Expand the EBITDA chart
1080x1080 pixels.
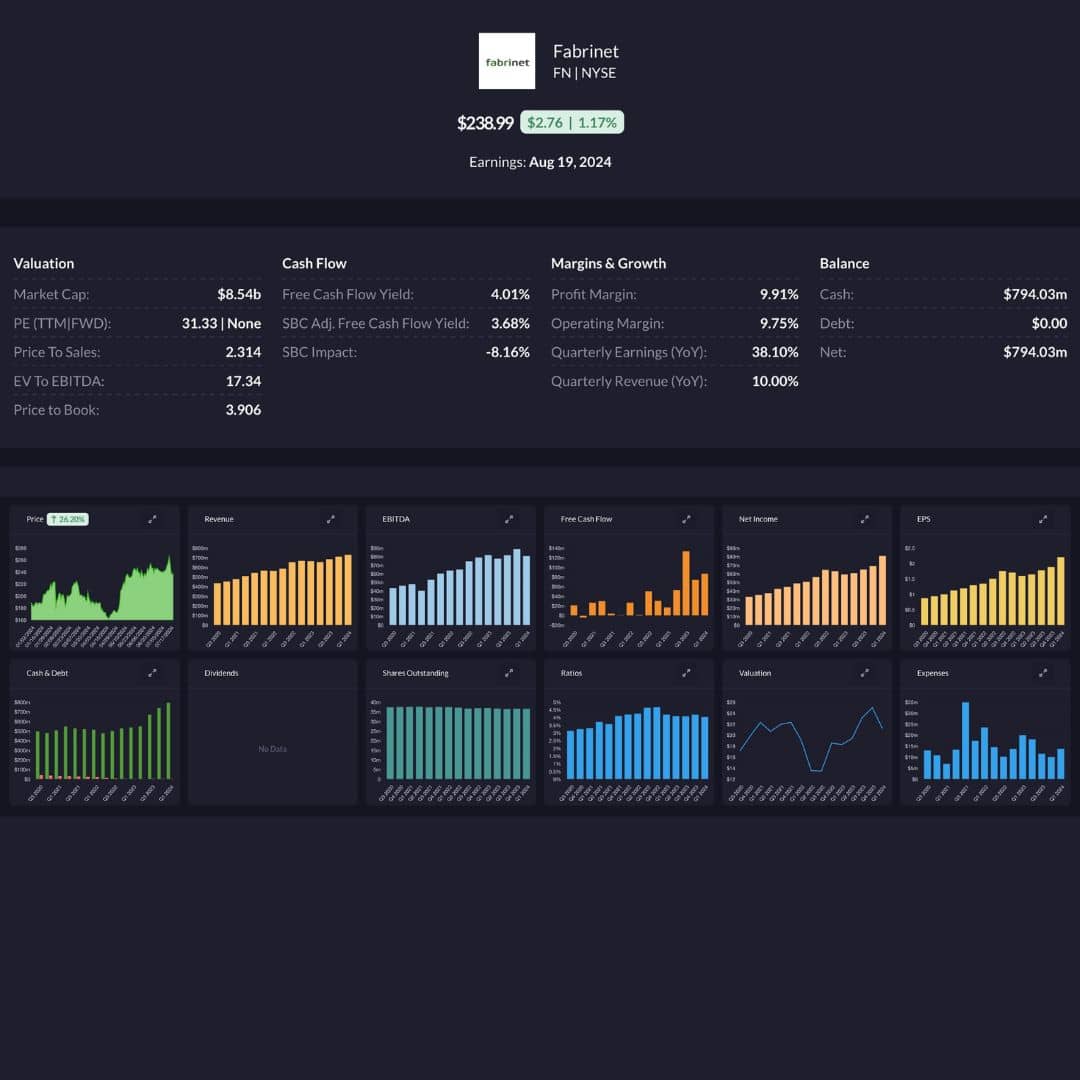point(509,519)
